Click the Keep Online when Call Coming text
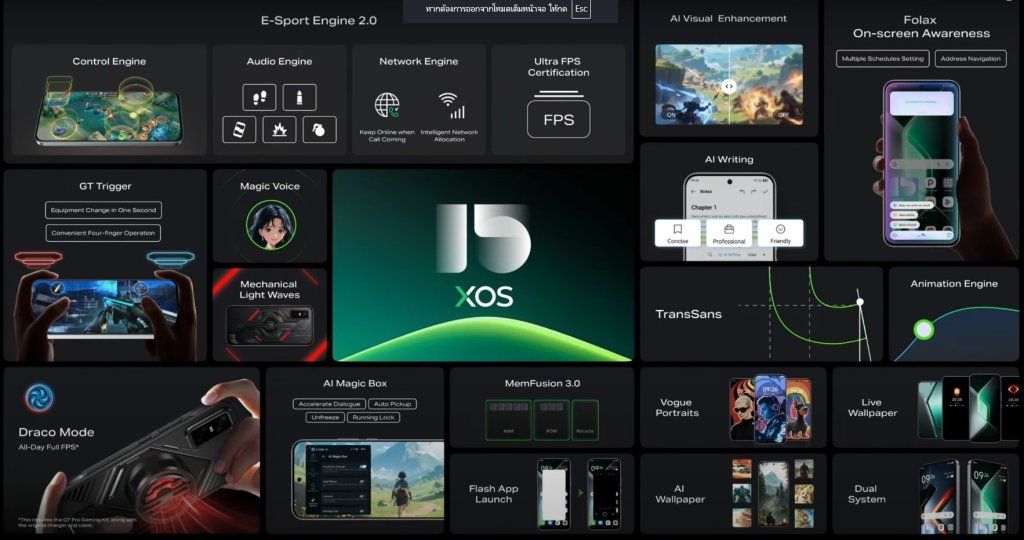The height and width of the screenshot is (540, 1024). 387,136
